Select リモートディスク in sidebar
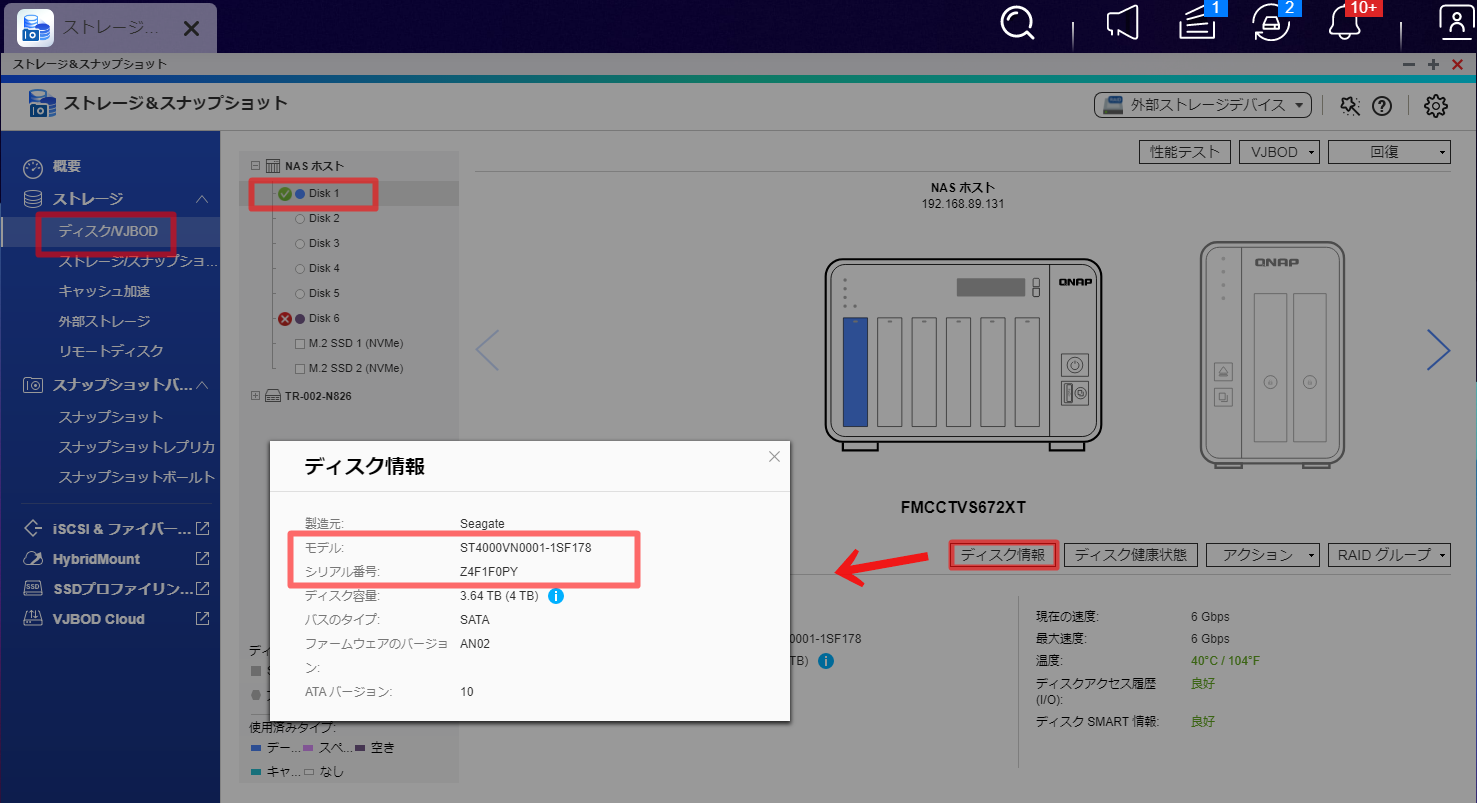 tap(111, 351)
